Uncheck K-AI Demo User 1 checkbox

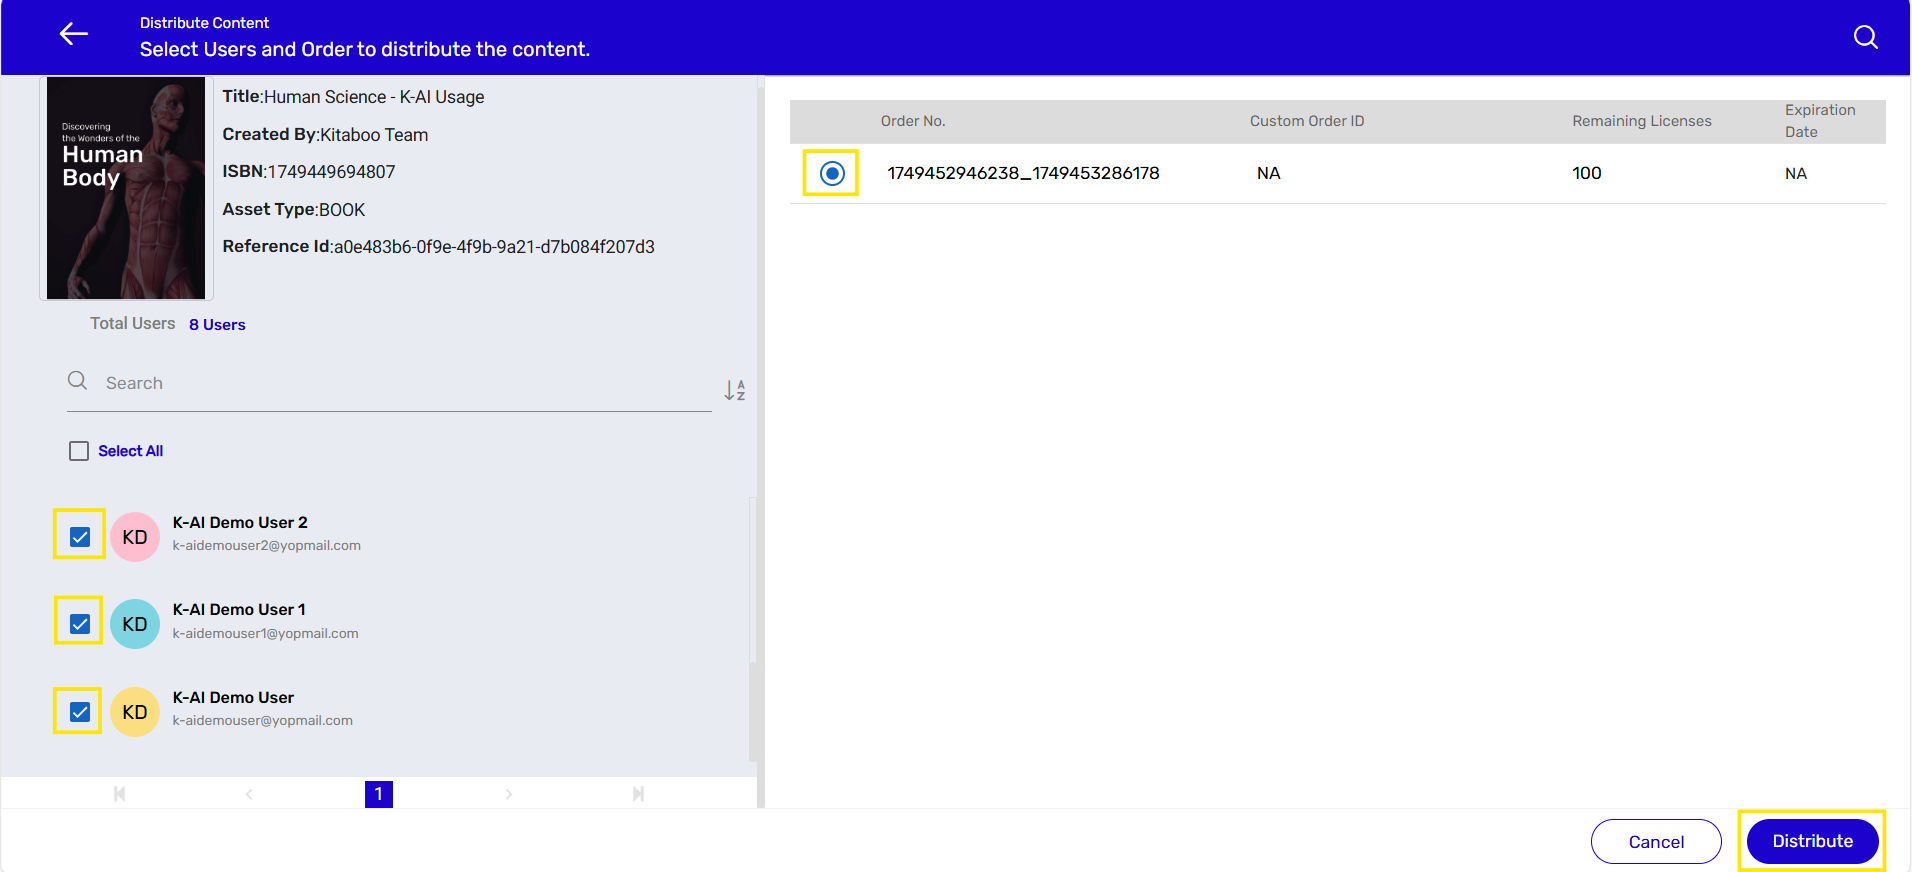[80, 624]
